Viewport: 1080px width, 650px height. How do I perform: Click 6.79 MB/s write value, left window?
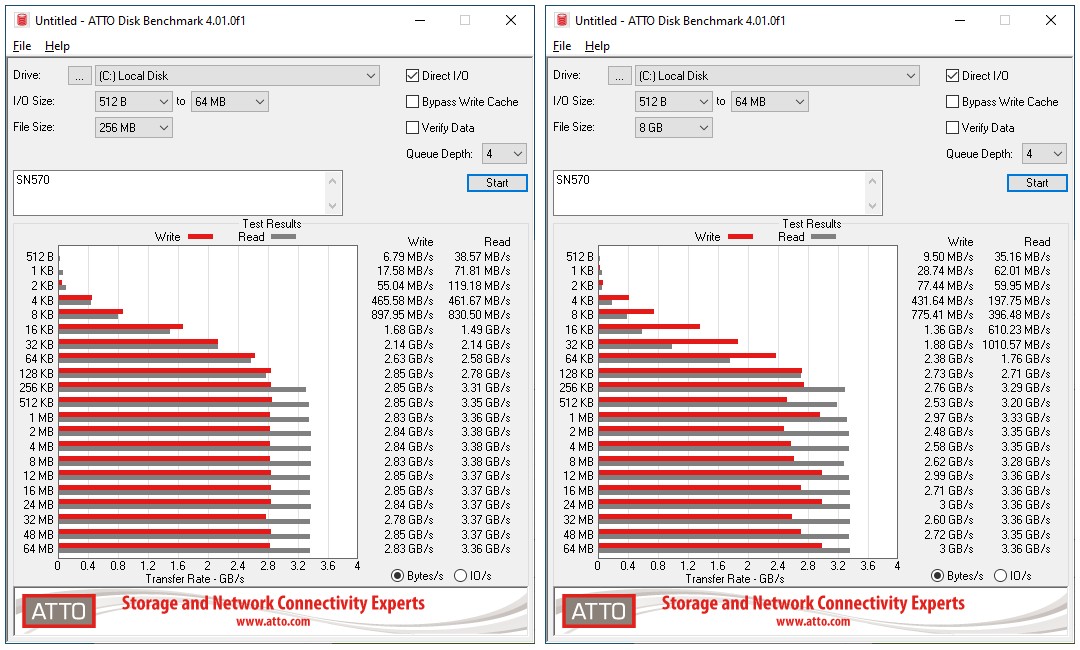408,257
